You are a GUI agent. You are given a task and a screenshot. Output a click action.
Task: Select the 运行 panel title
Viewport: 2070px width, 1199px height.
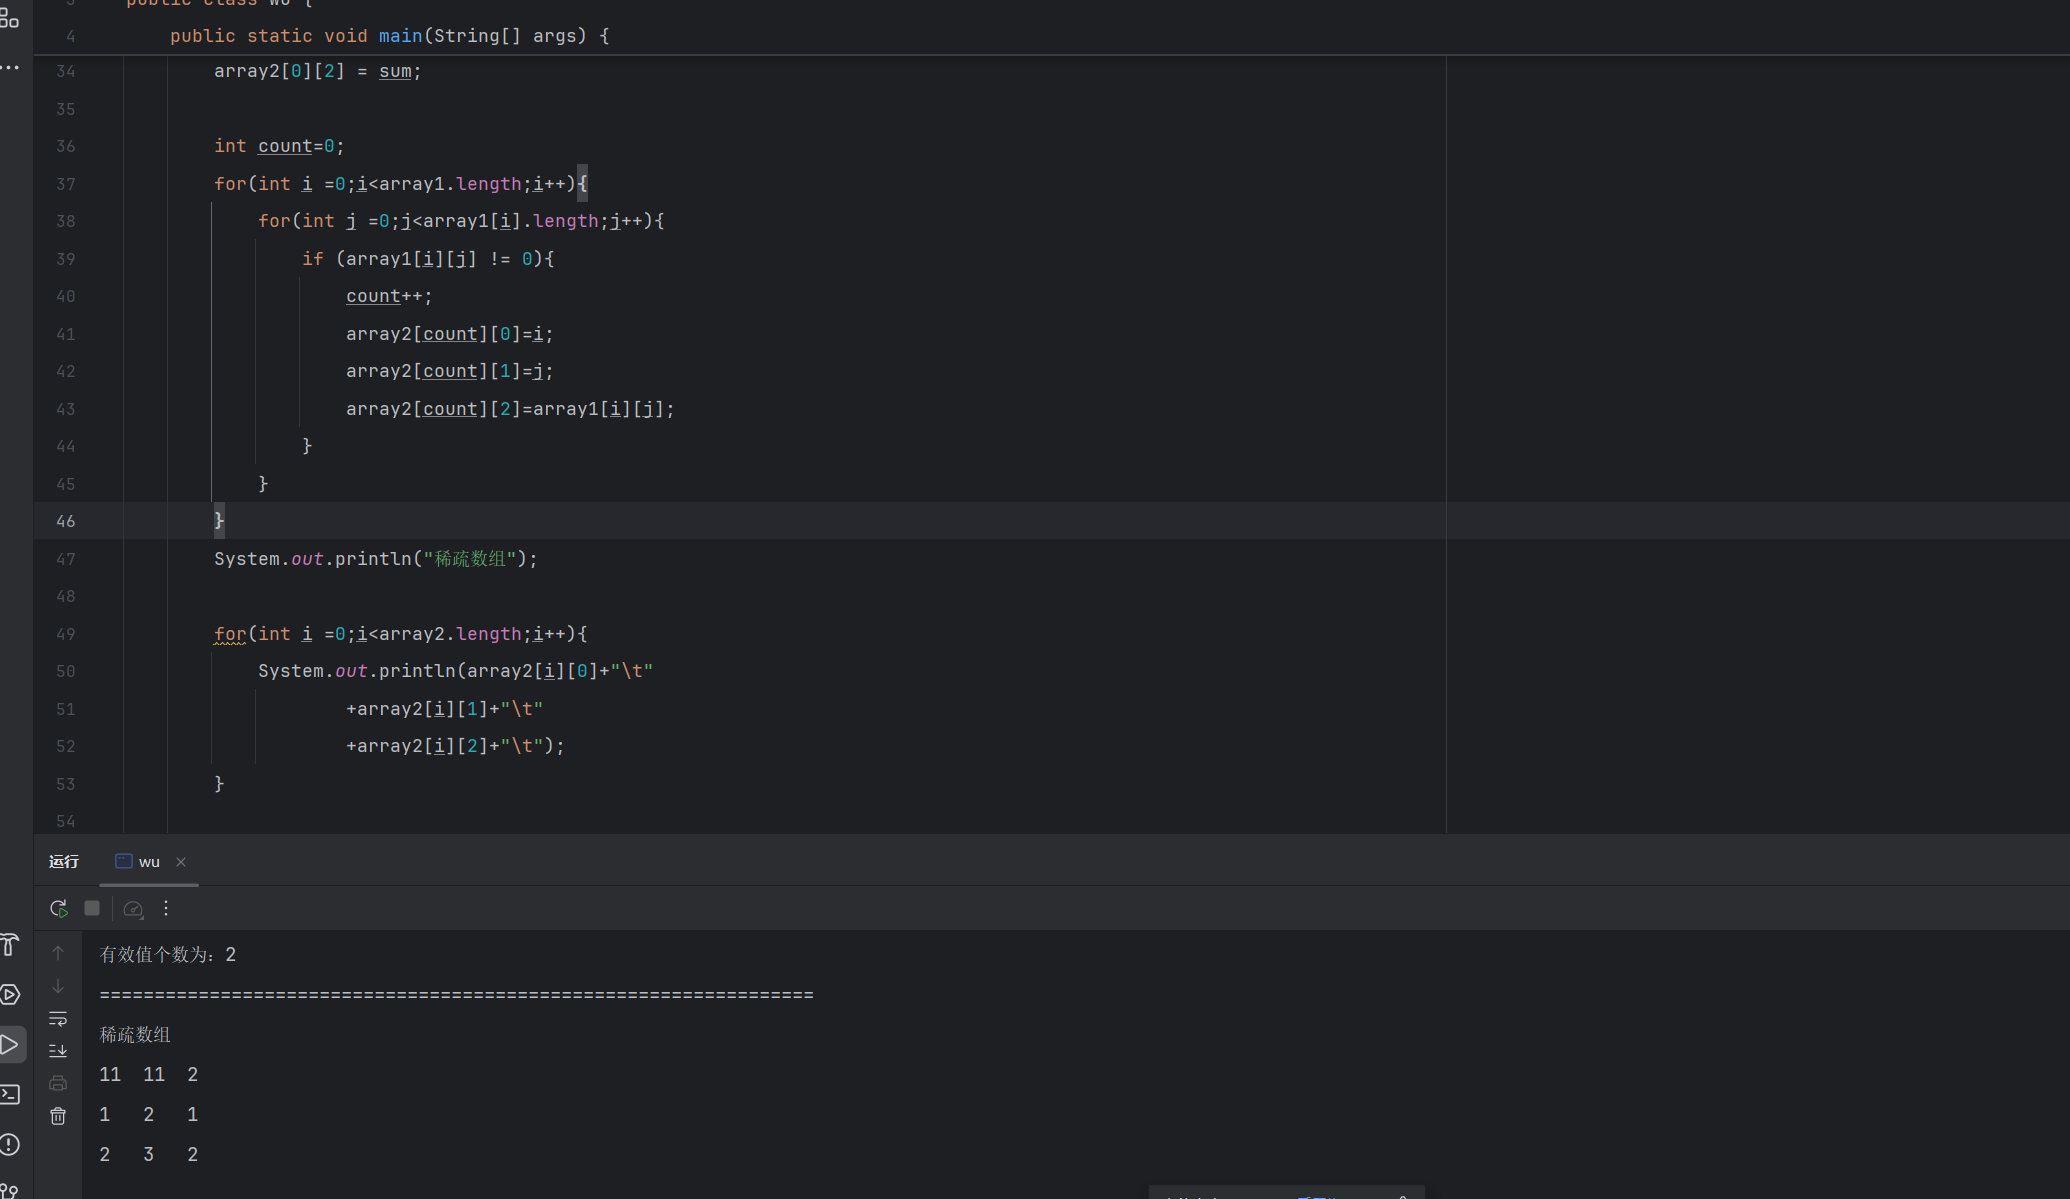pos(64,861)
